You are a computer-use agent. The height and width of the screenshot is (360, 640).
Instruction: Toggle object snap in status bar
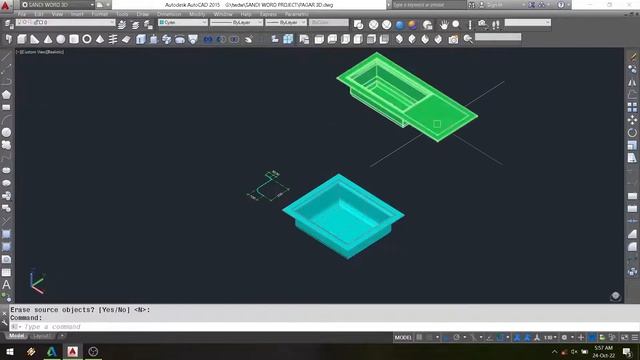tap(500, 337)
